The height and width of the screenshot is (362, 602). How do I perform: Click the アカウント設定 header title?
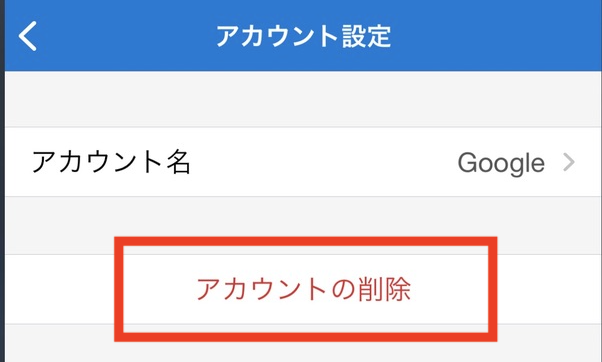coord(303,36)
